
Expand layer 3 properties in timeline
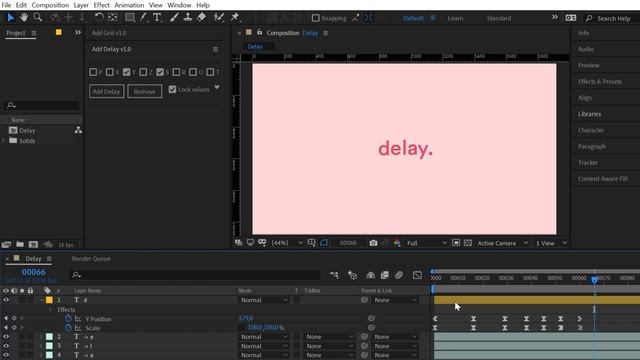41,346
